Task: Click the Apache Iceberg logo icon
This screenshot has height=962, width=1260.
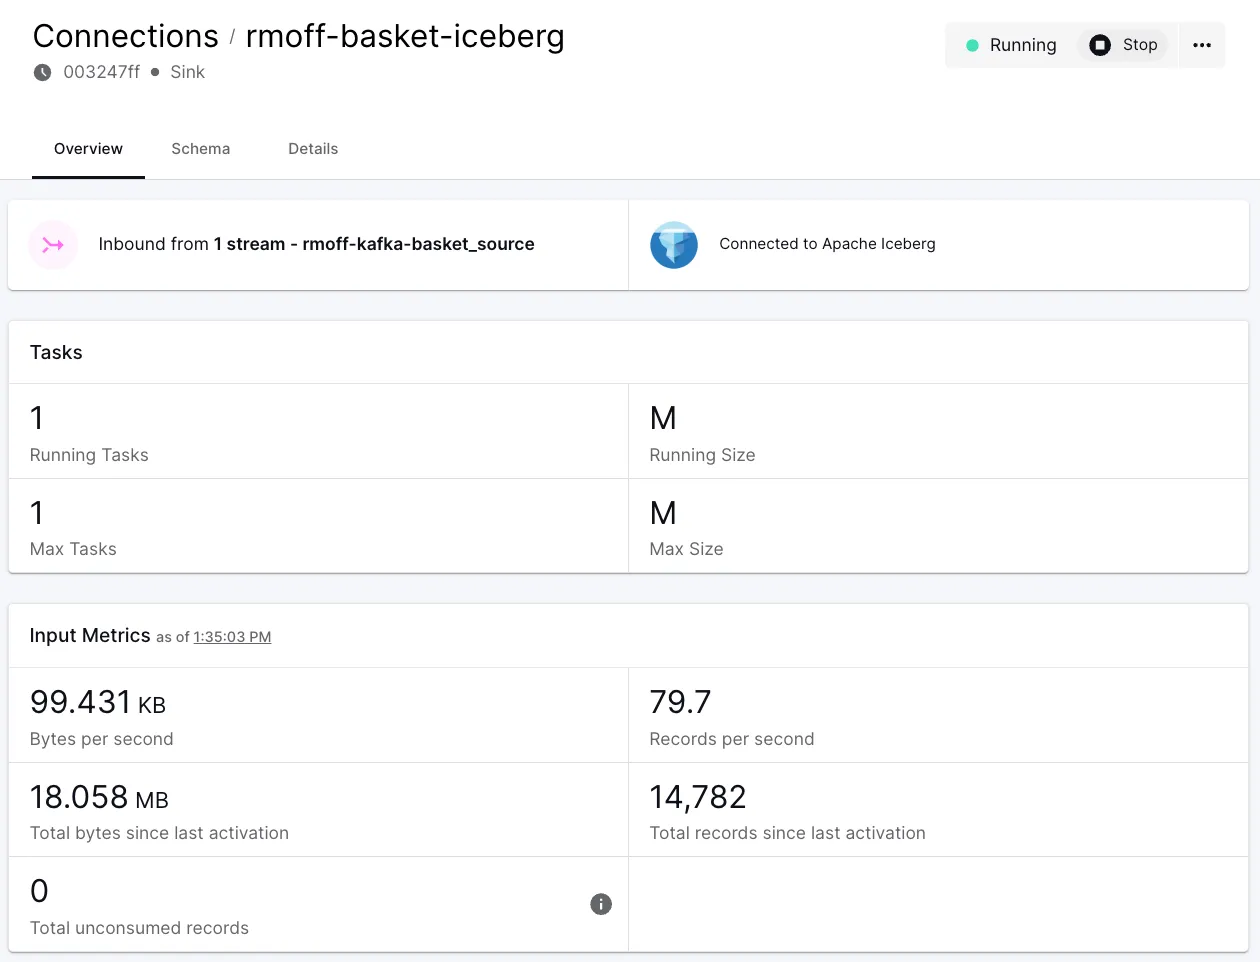Action: 674,245
